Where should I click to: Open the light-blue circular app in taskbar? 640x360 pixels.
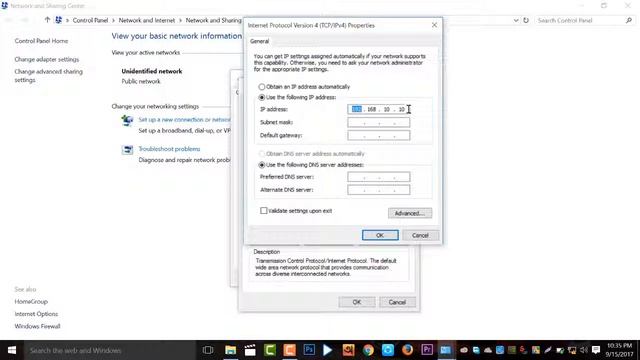click(388, 350)
